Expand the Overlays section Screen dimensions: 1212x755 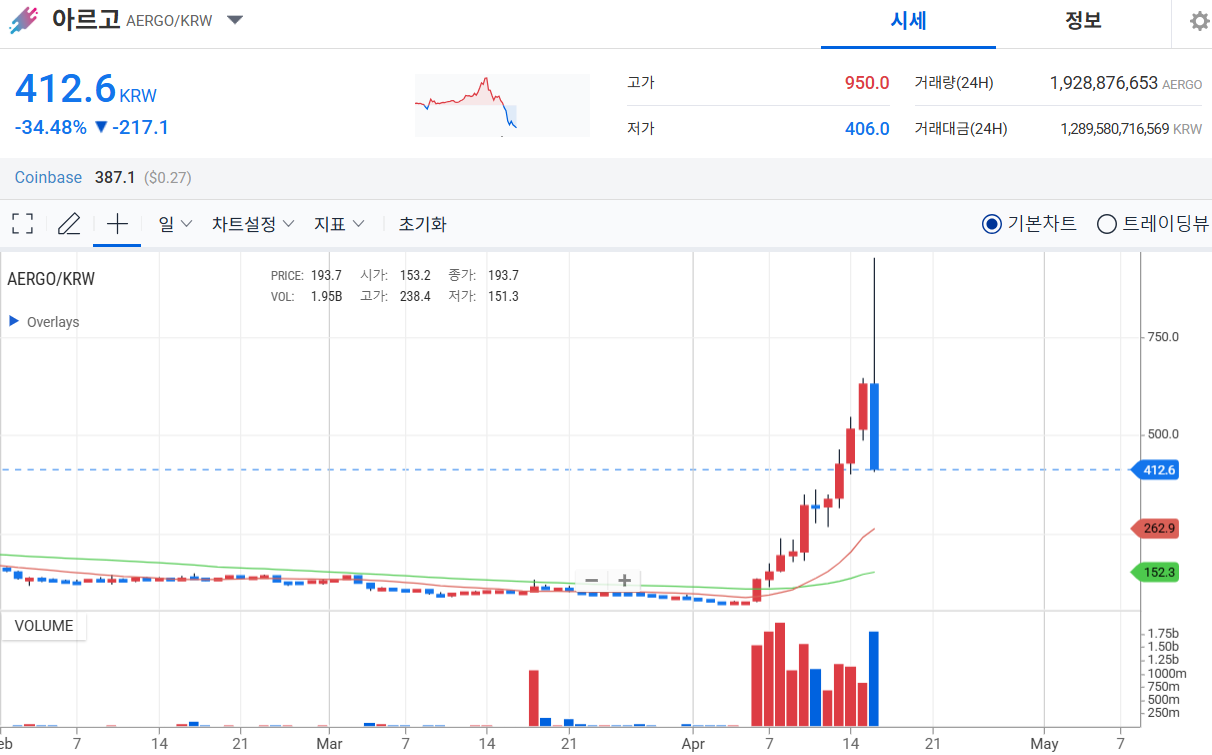[x=44, y=322]
